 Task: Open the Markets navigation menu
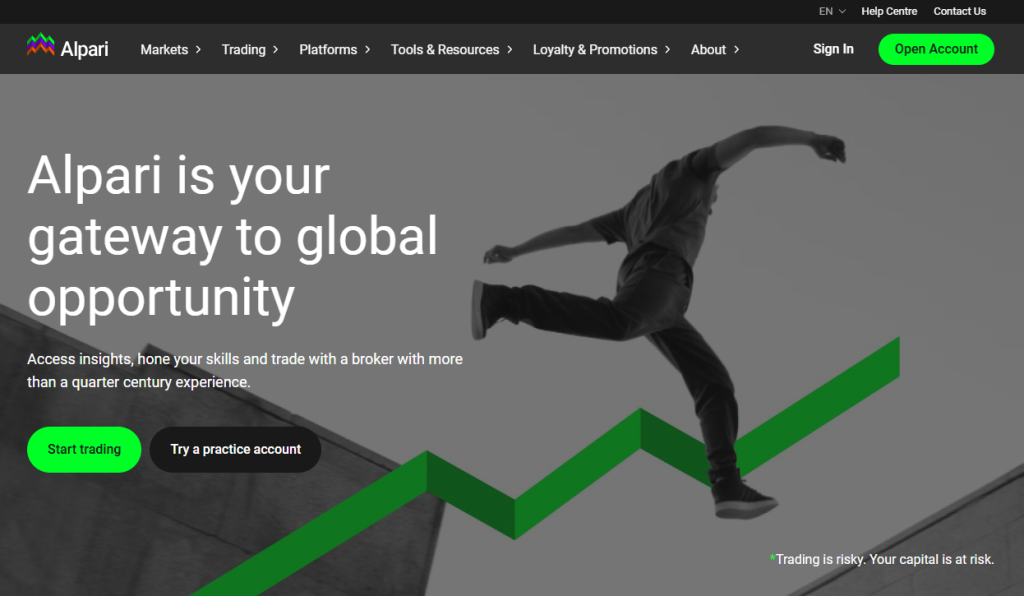164,49
